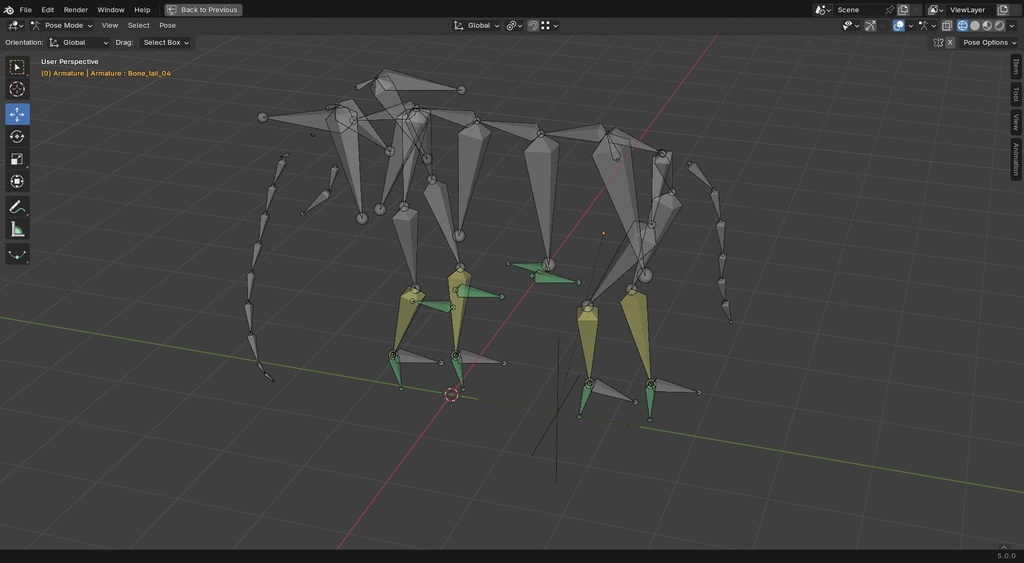This screenshot has height=563, width=1024.
Task: Open the scene browse icon
Action: click(822, 10)
